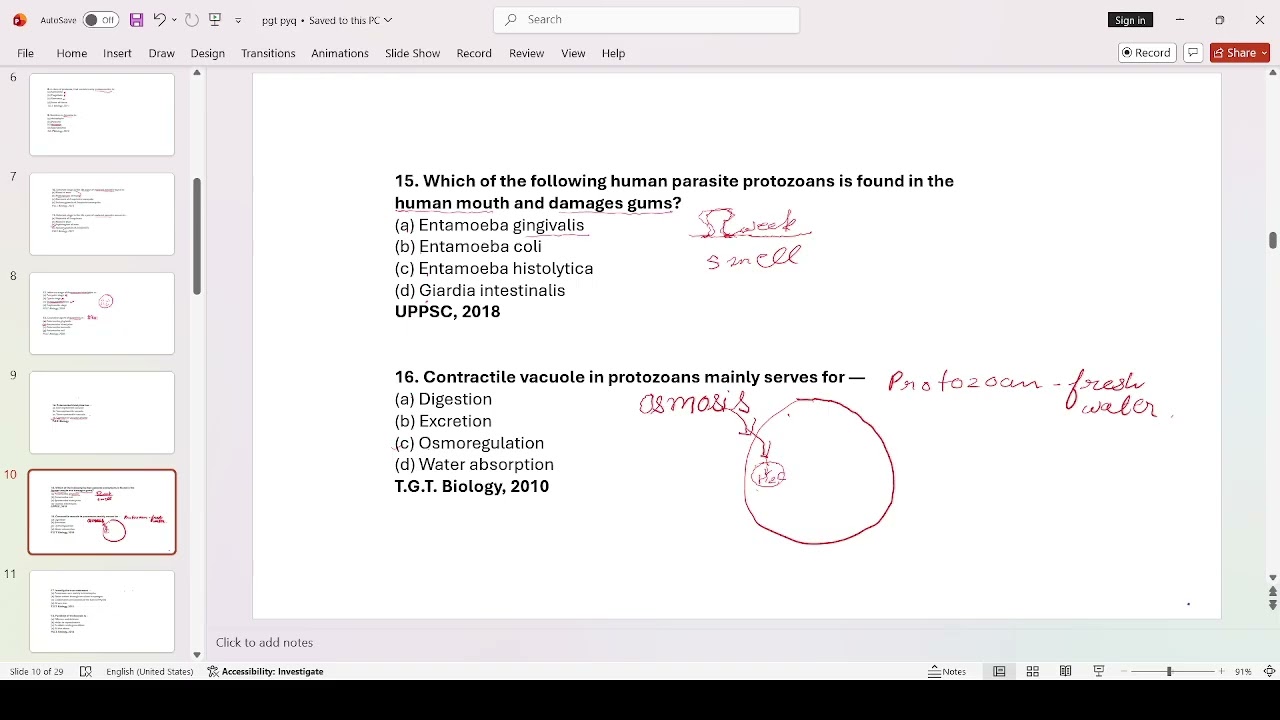Switch to Slide Sorter view

(1032, 671)
